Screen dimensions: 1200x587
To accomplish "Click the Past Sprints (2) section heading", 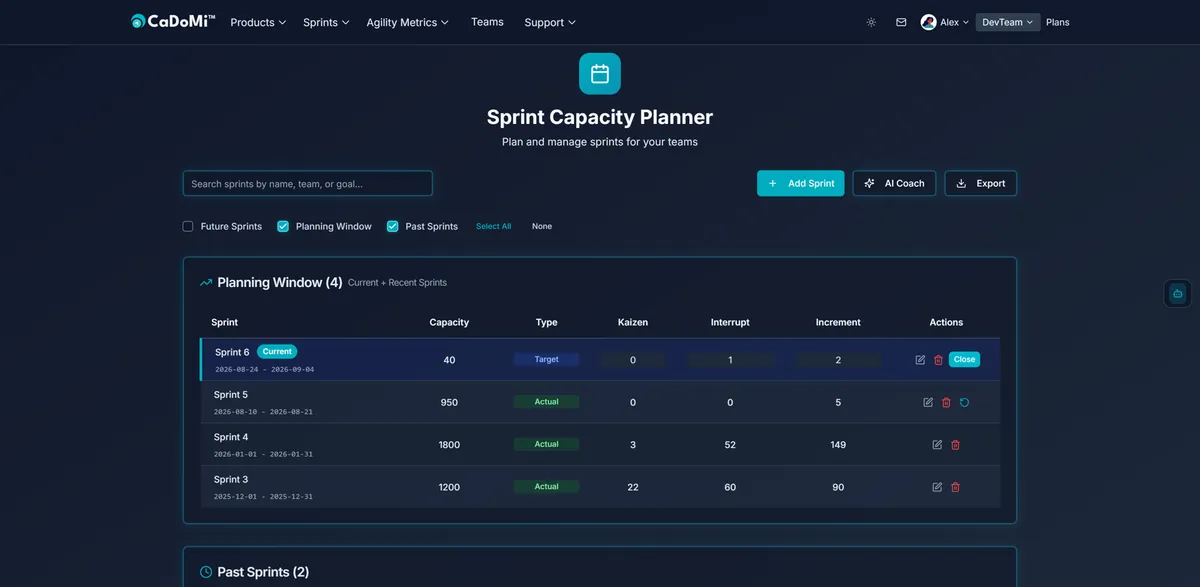I will 263,572.
